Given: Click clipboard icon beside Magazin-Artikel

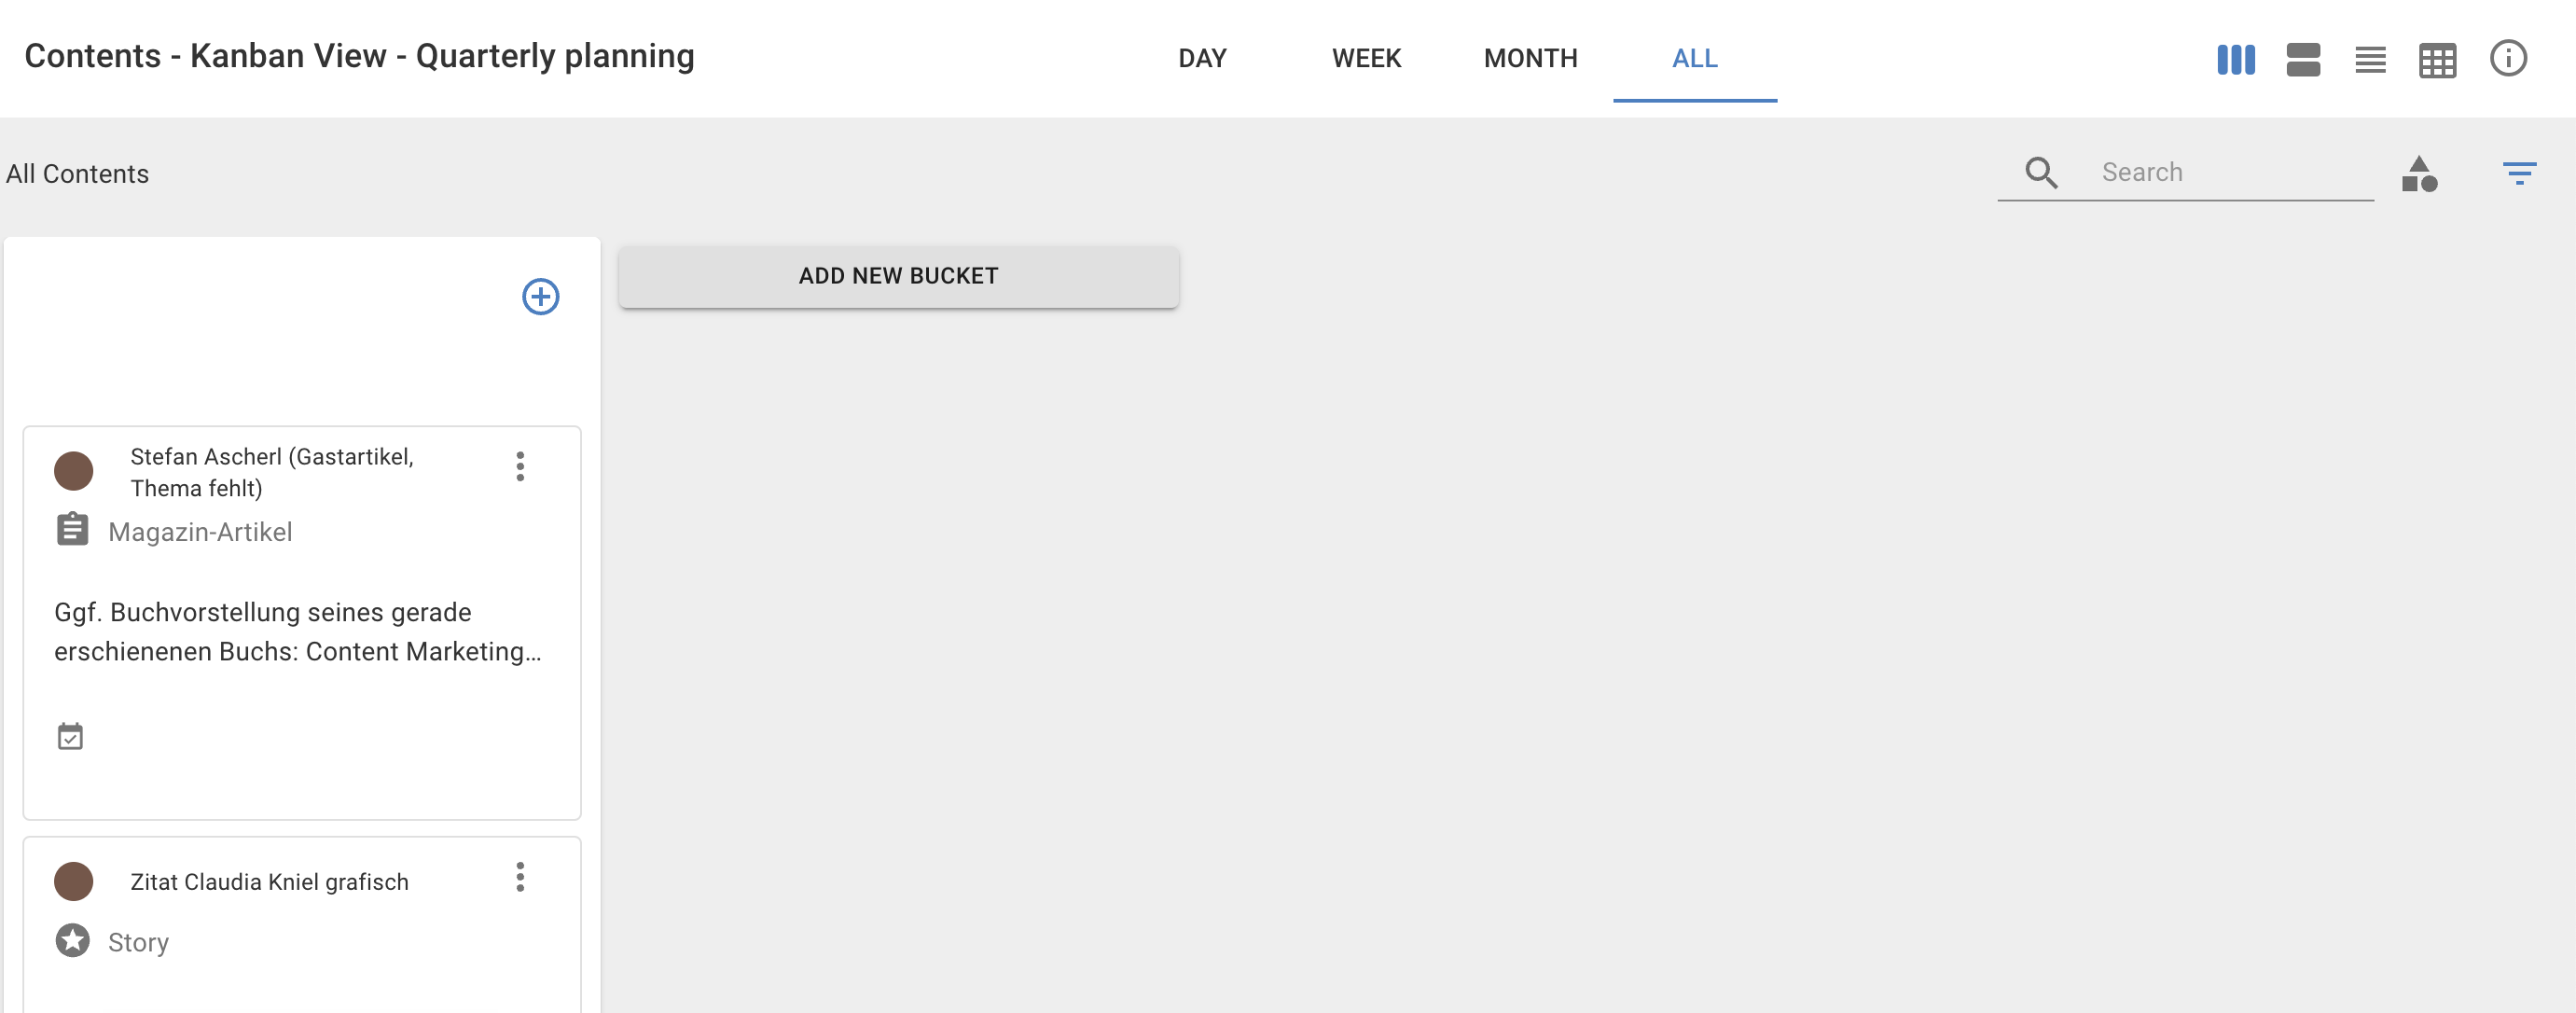Looking at the screenshot, I should tap(72, 529).
